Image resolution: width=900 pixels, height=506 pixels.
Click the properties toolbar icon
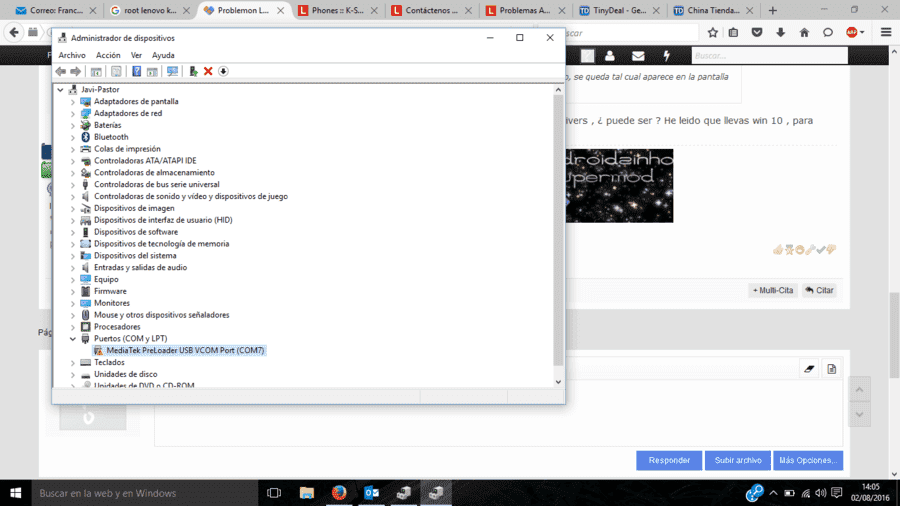click(116, 71)
